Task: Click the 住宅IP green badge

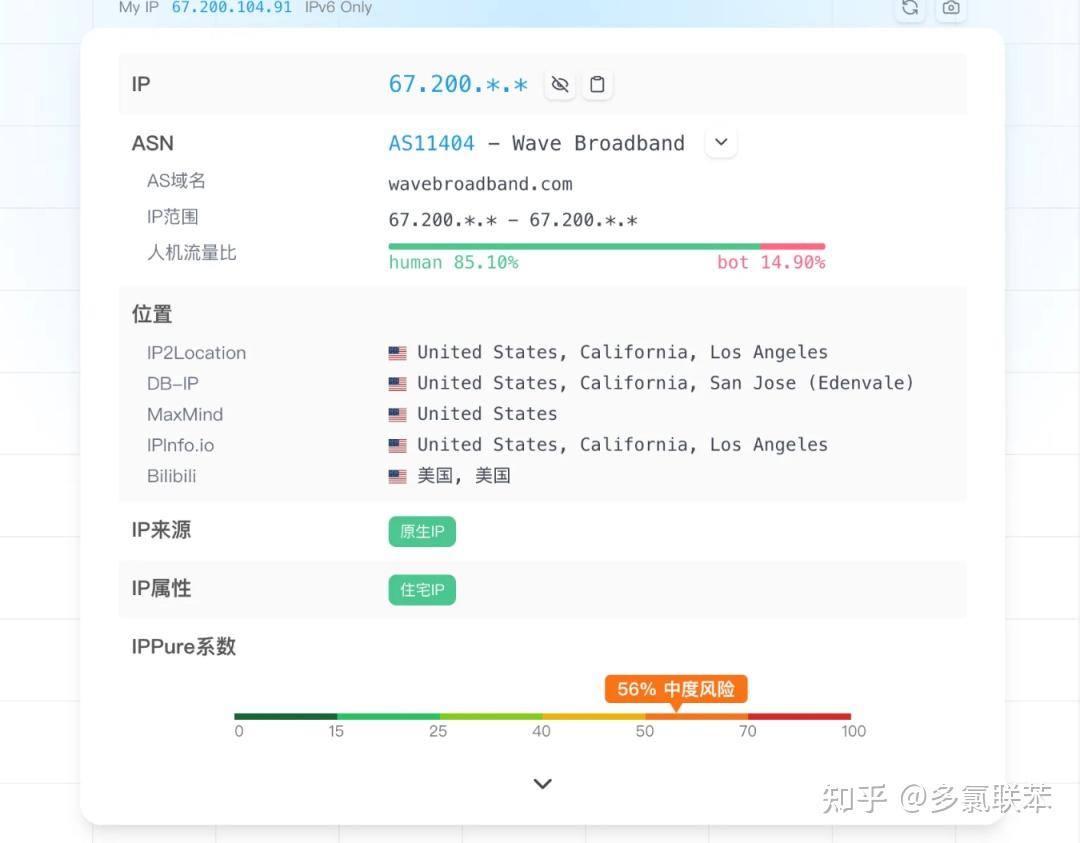Action: click(x=422, y=590)
